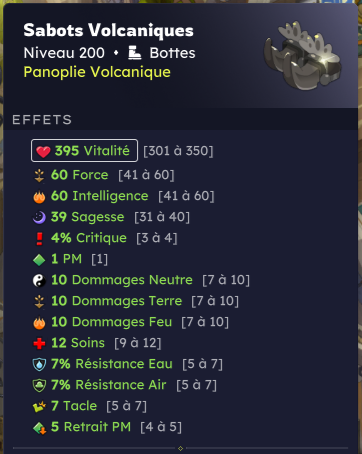Click the flame icon beside Intelligence

pyautogui.click(x=39, y=196)
